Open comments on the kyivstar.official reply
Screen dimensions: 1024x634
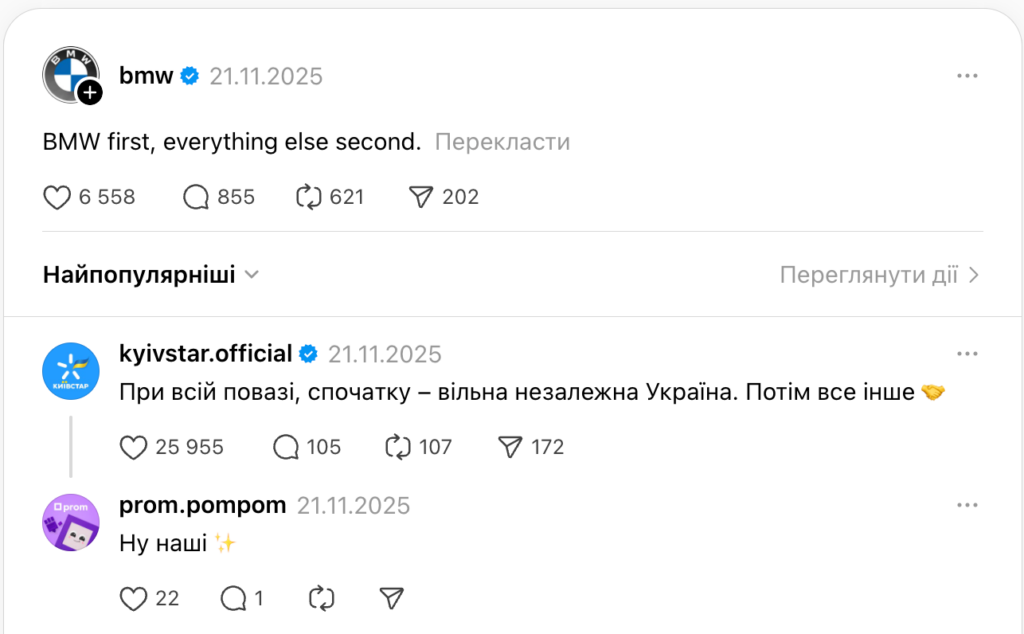286,447
